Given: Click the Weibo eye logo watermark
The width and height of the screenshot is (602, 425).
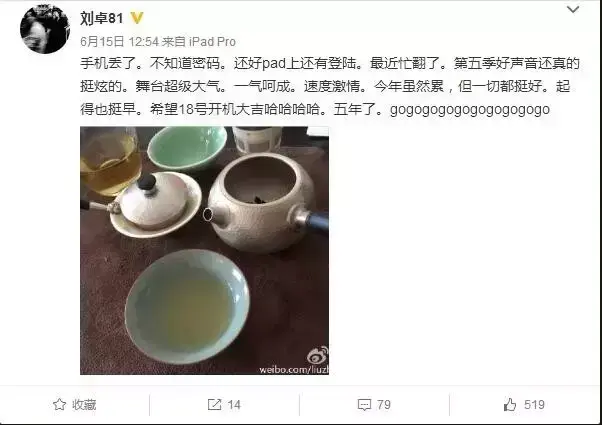Looking at the screenshot, I should [x=318, y=356].
